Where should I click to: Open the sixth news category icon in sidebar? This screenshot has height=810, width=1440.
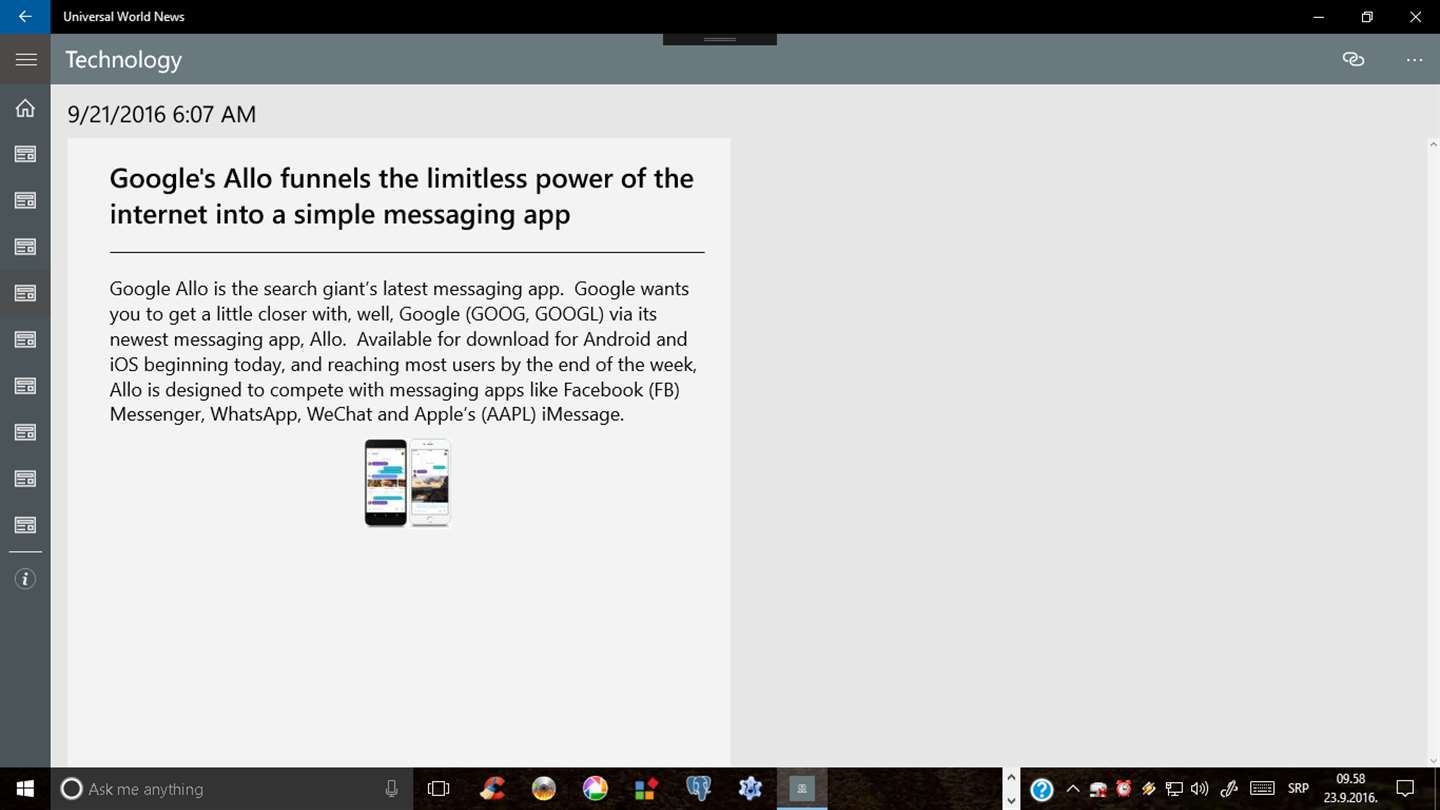25,385
